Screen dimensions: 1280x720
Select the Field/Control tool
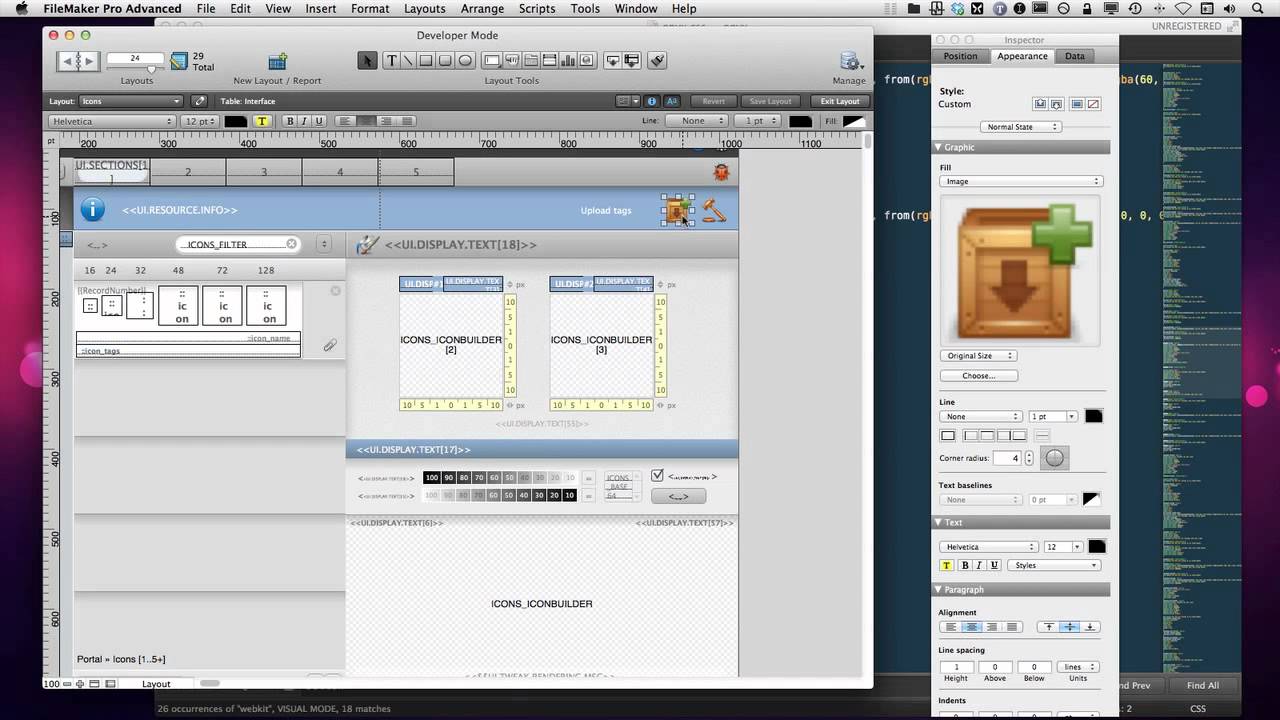[491, 60]
